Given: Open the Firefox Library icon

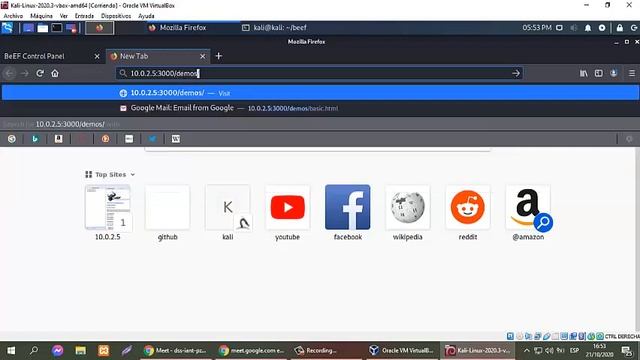Looking at the screenshot, I should point(584,73).
